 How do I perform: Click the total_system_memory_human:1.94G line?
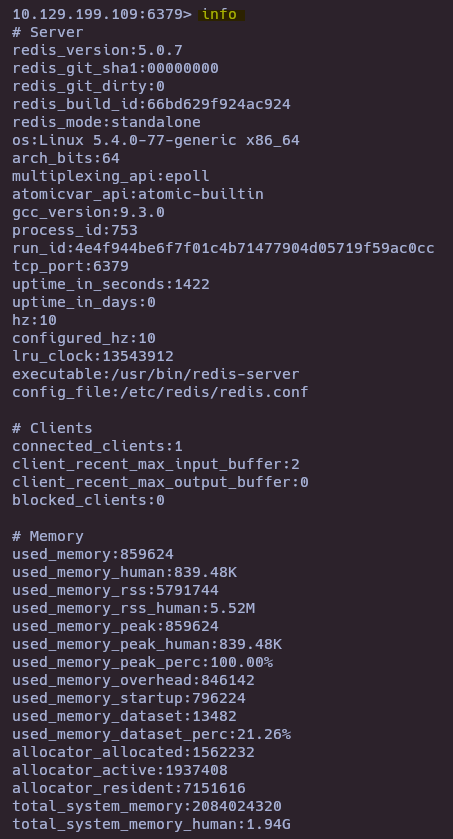pyautogui.click(x=151, y=824)
